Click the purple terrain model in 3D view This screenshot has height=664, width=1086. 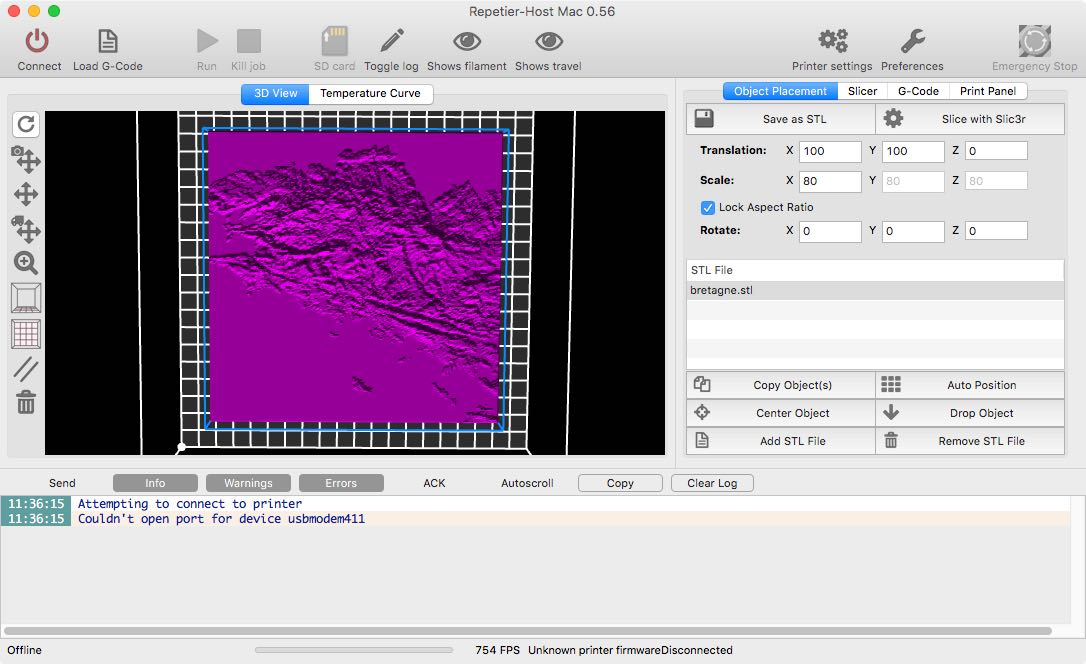coord(355,277)
